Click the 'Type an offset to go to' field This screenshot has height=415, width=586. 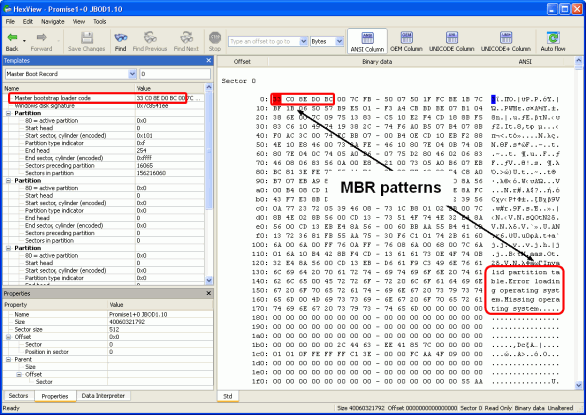pos(264,41)
